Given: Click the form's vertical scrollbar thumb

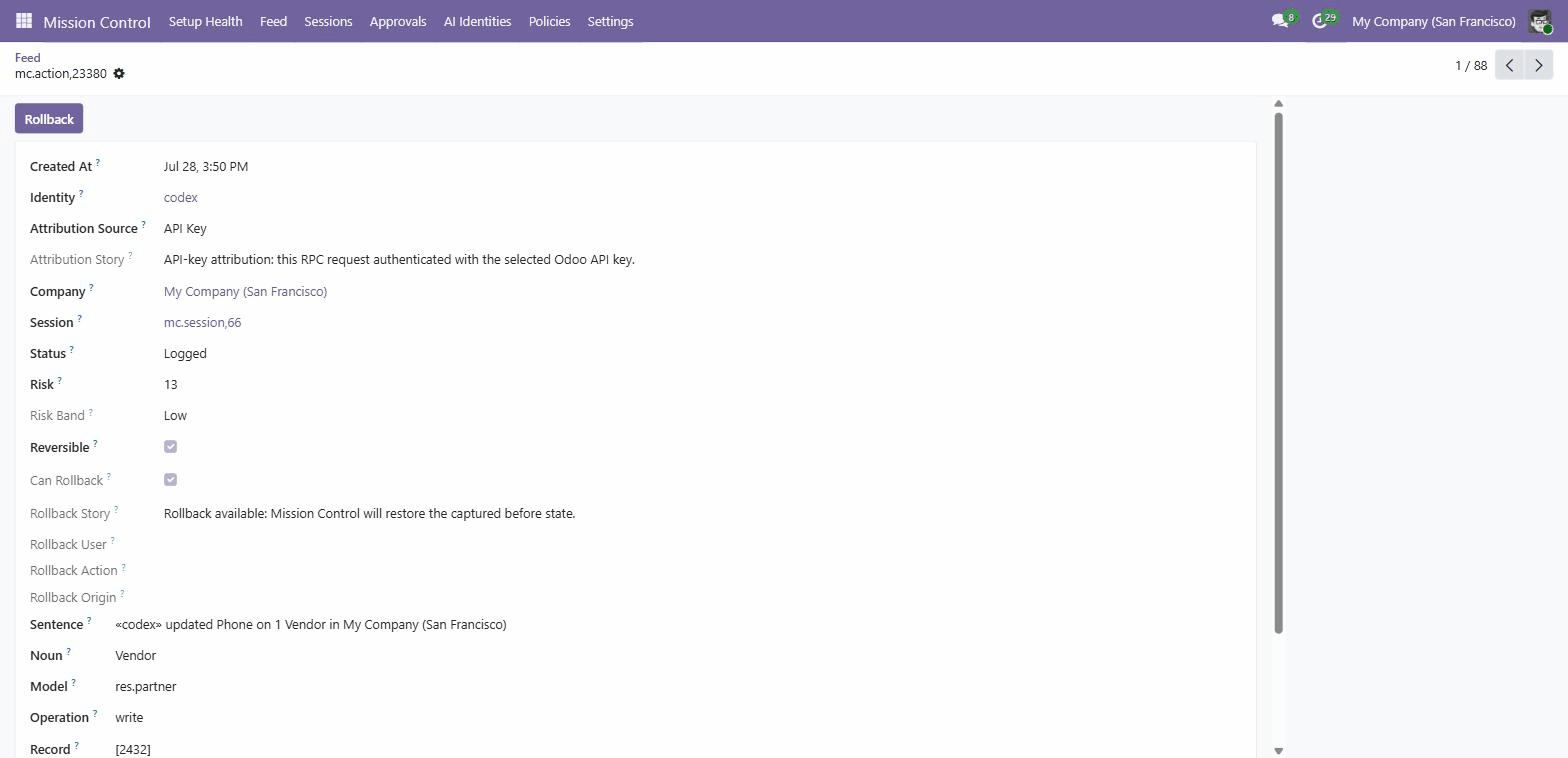Looking at the screenshot, I should pos(1278,372).
